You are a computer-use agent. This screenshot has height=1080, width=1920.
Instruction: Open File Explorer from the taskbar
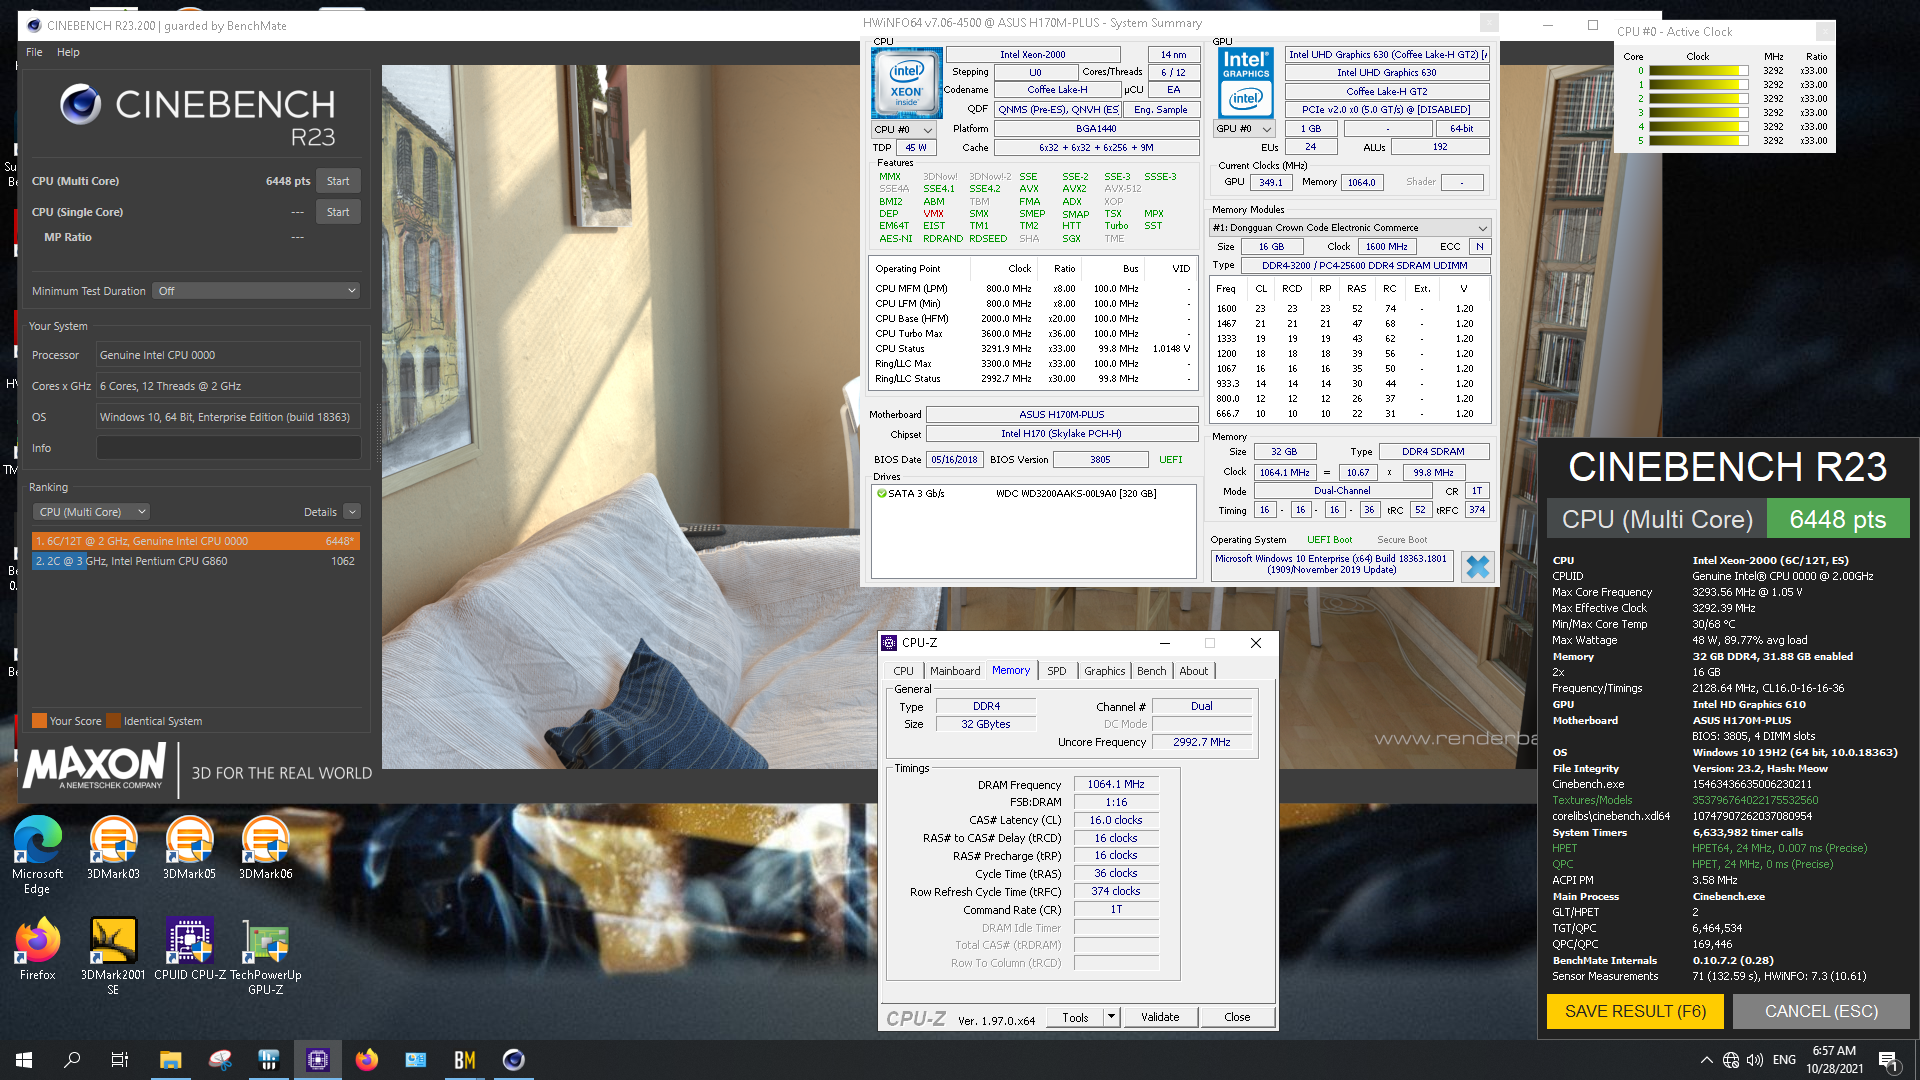coord(170,1060)
